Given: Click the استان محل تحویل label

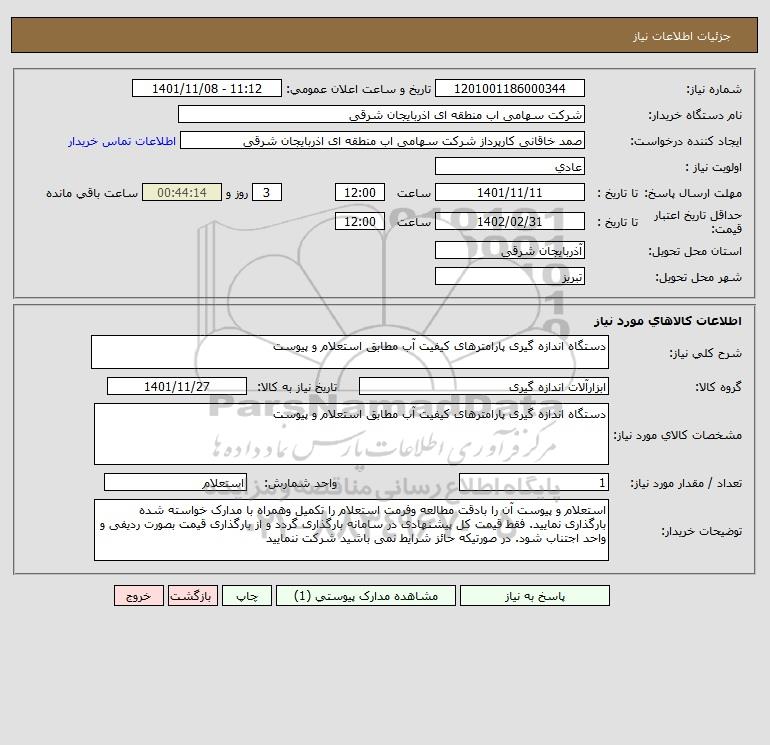Looking at the screenshot, I should [x=695, y=251].
